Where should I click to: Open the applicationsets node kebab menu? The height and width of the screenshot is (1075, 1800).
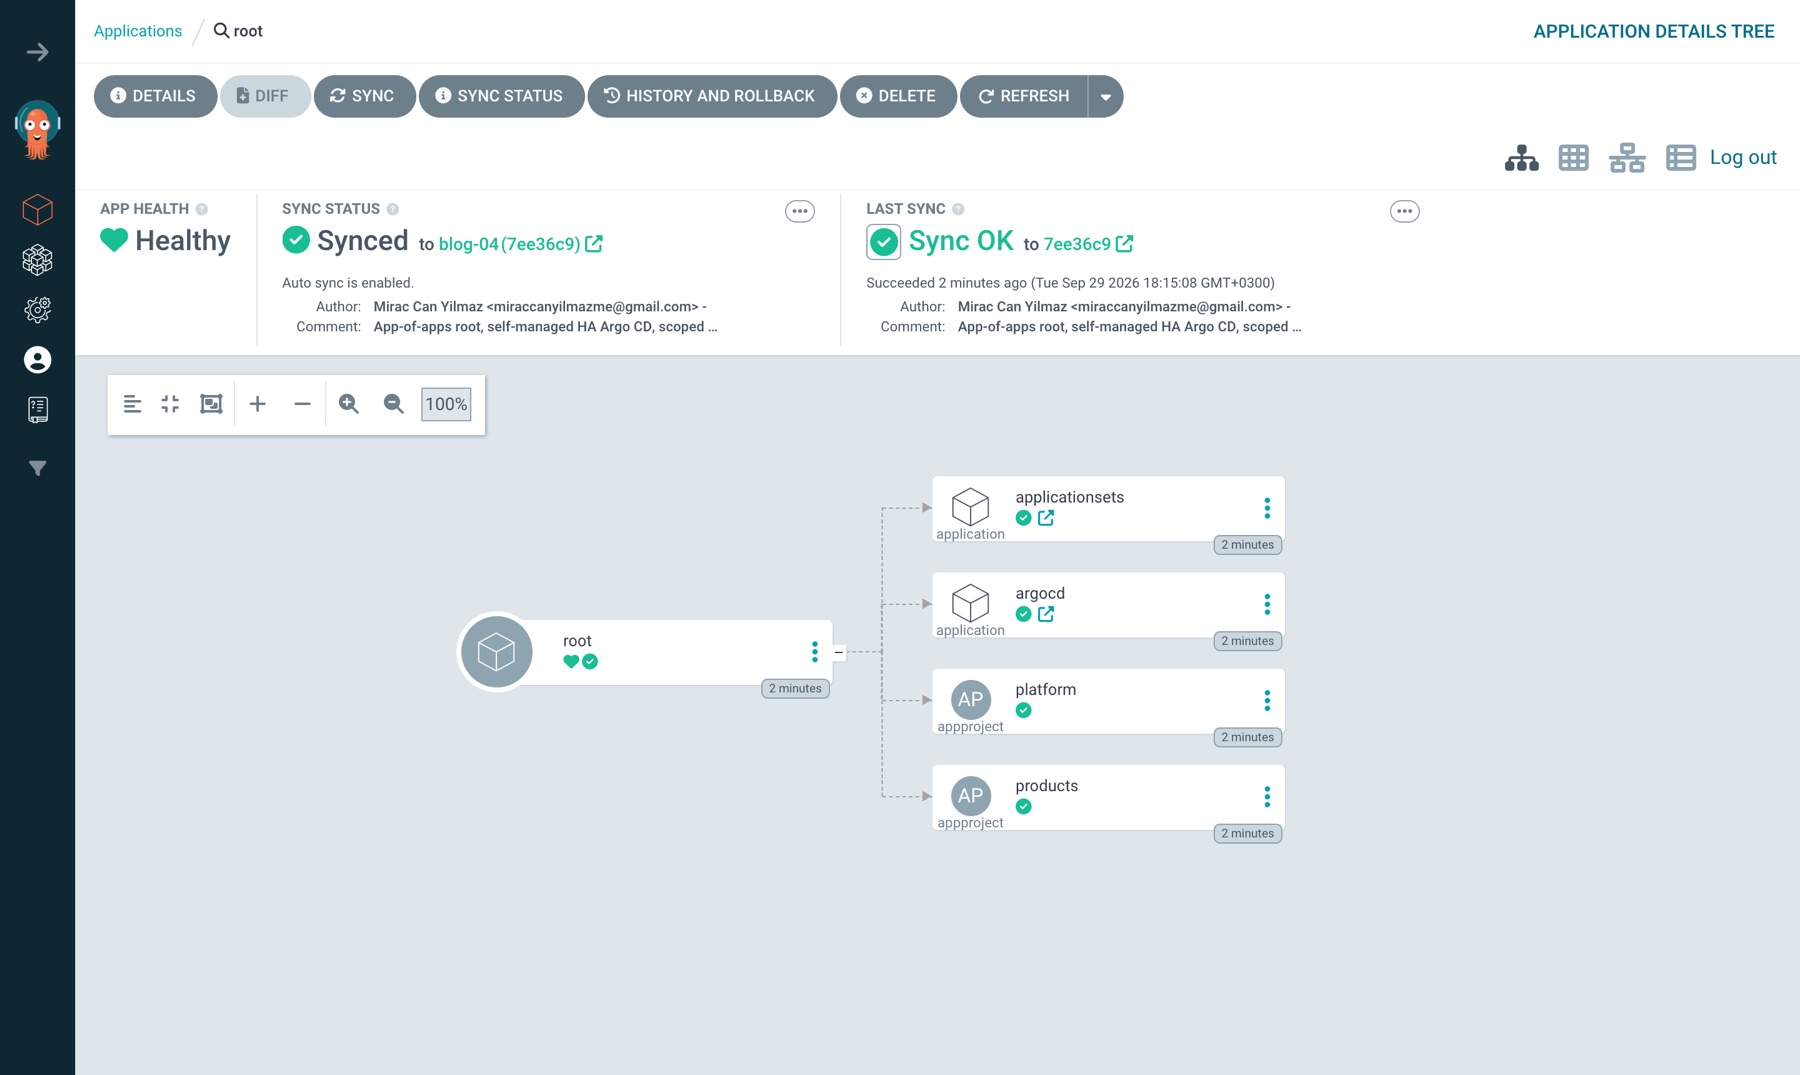coord(1267,508)
